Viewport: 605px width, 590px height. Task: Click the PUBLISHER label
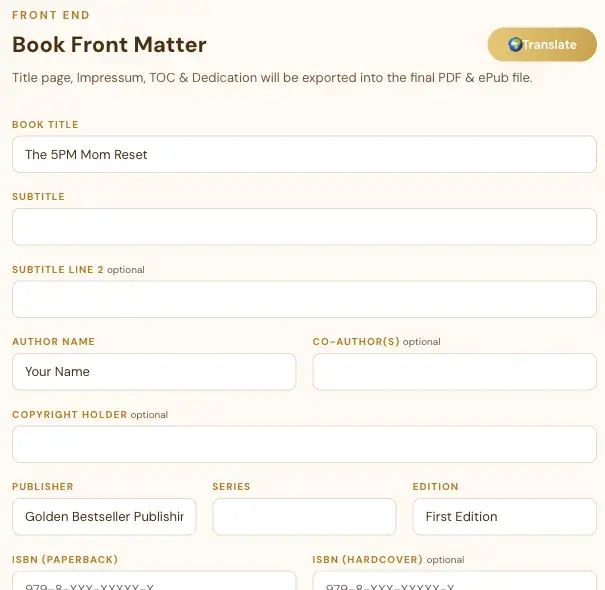point(43,487)
